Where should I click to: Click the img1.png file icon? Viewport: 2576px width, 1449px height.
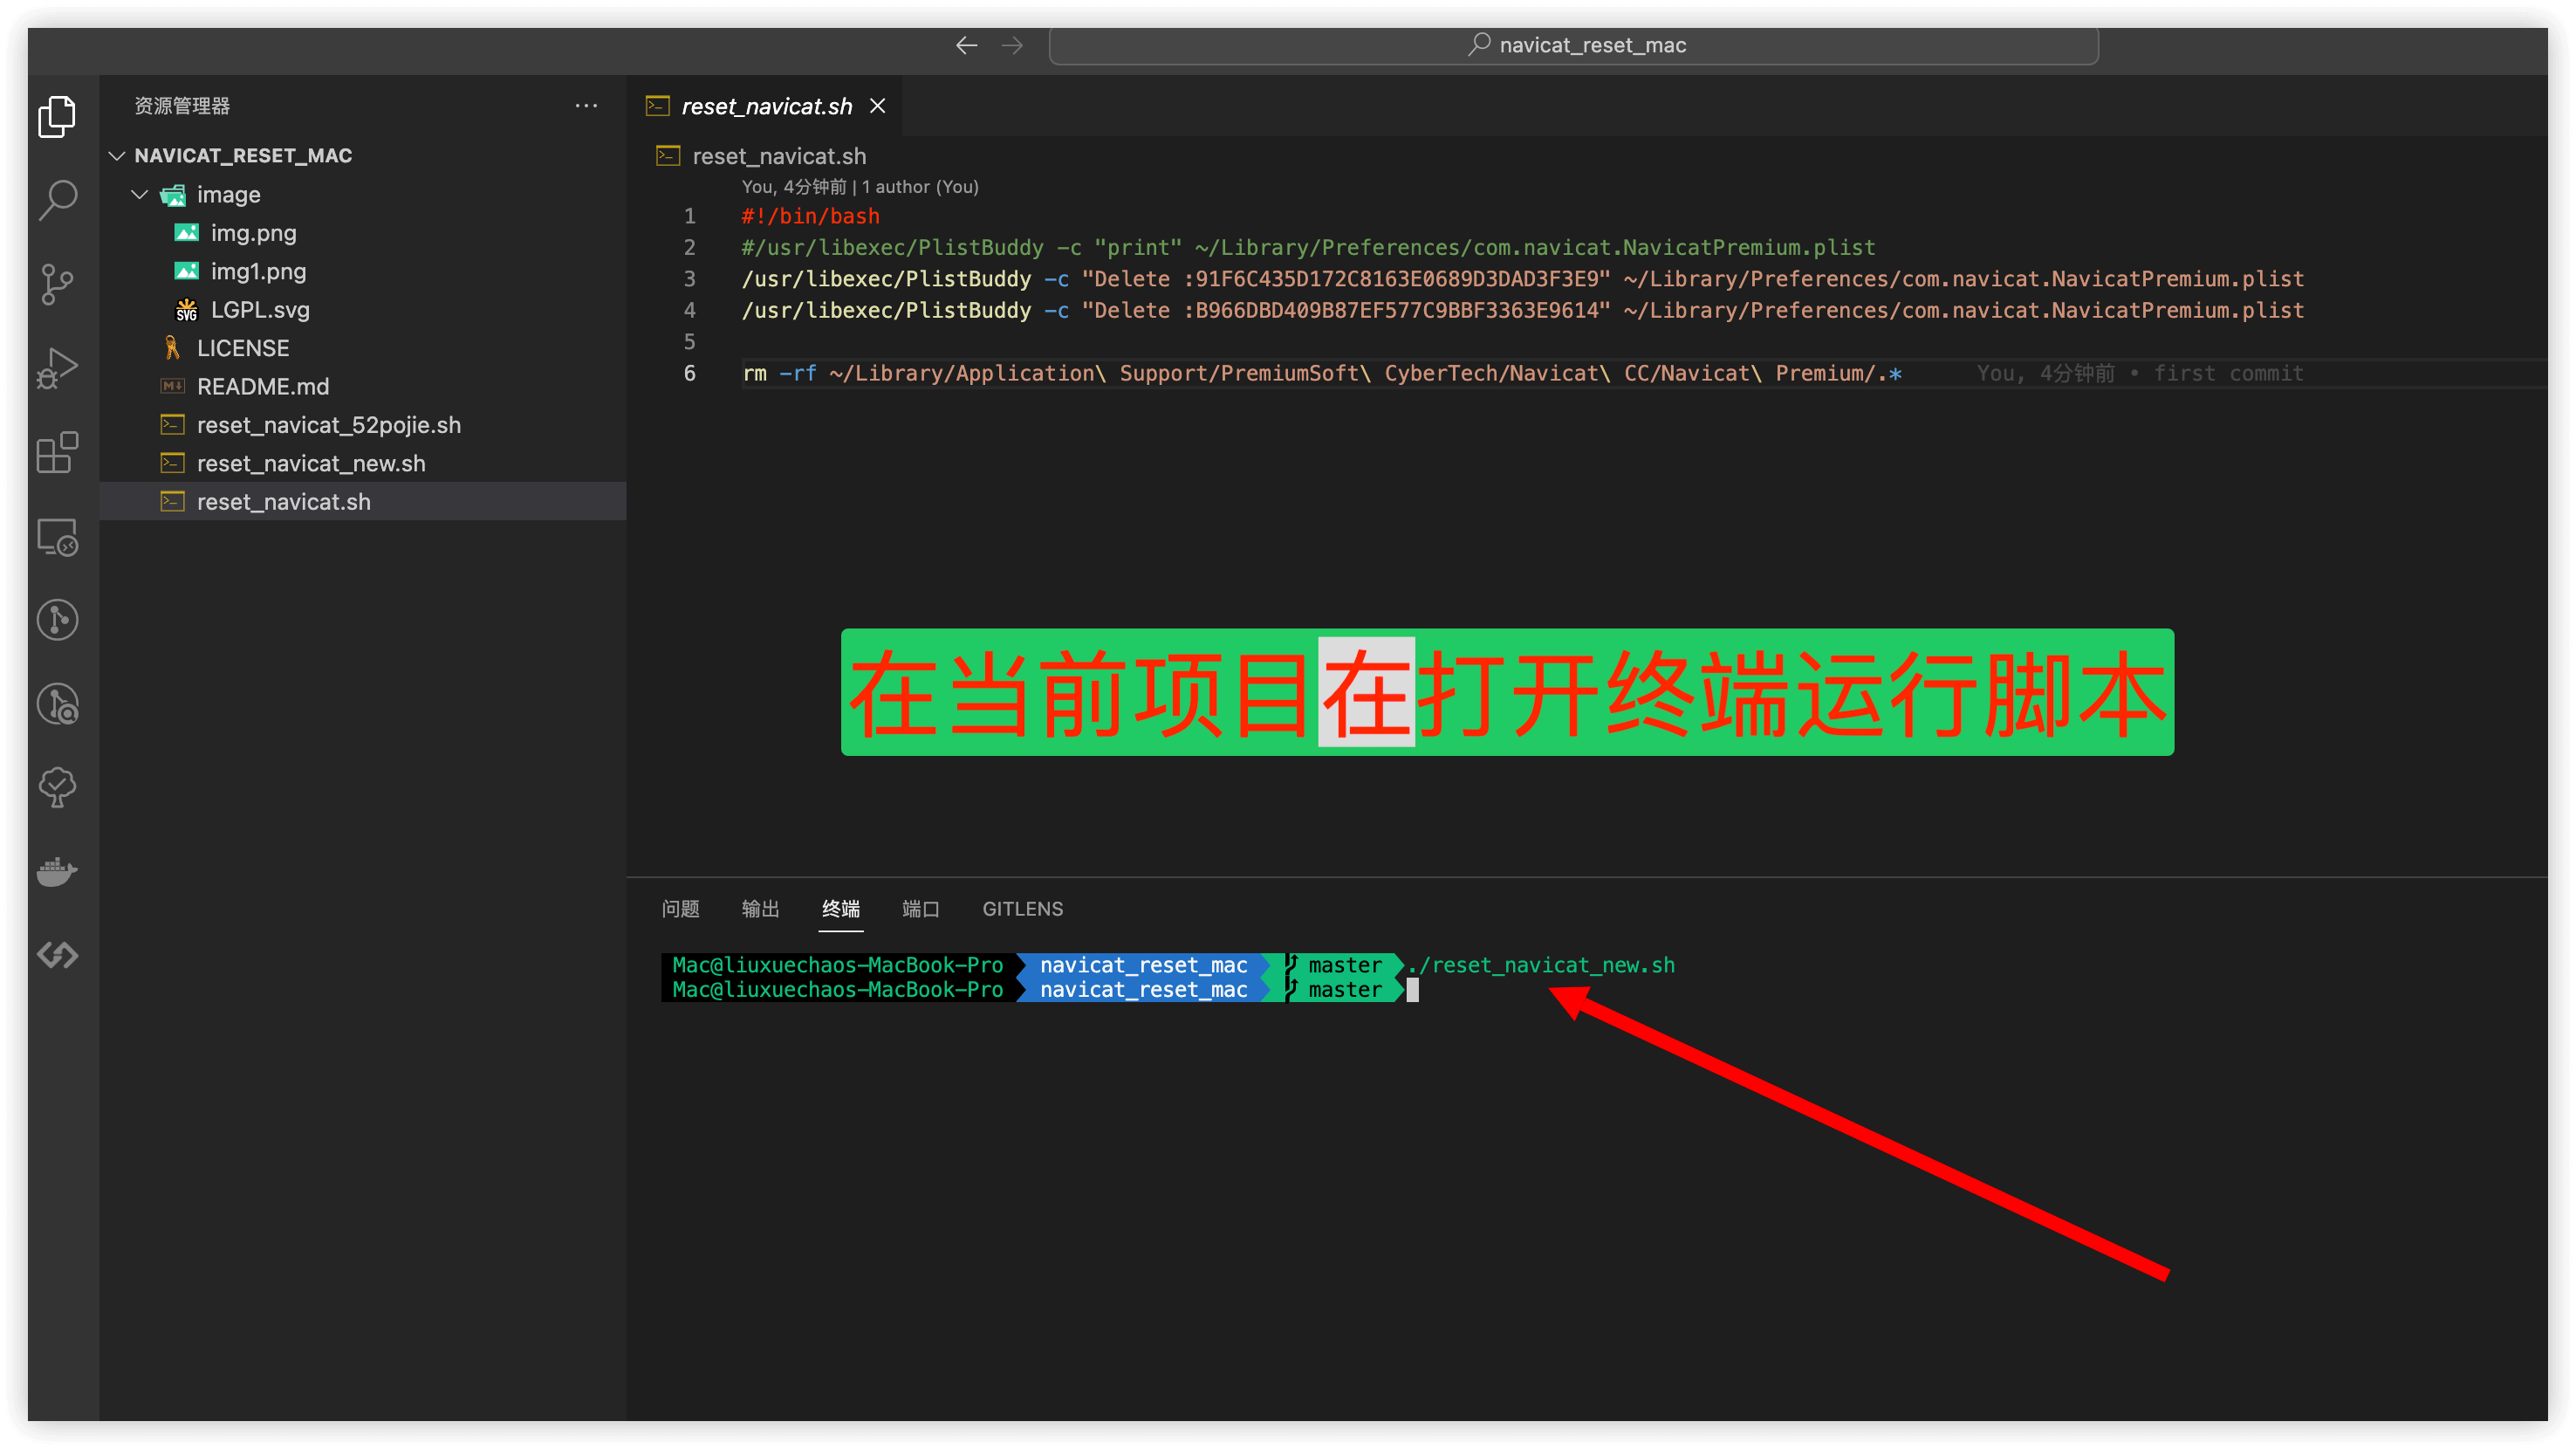coord(186,271)
